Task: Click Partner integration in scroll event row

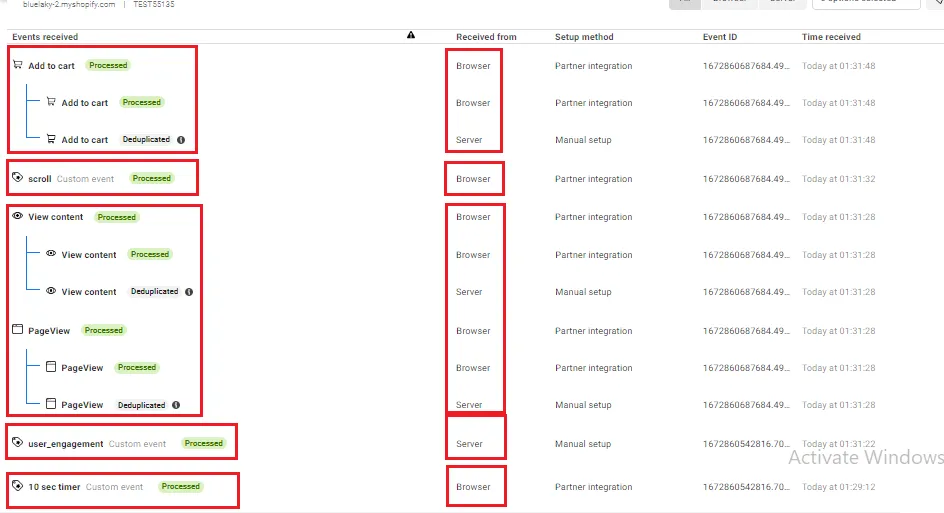Action: pyautogui.click(x=594, y=179)
